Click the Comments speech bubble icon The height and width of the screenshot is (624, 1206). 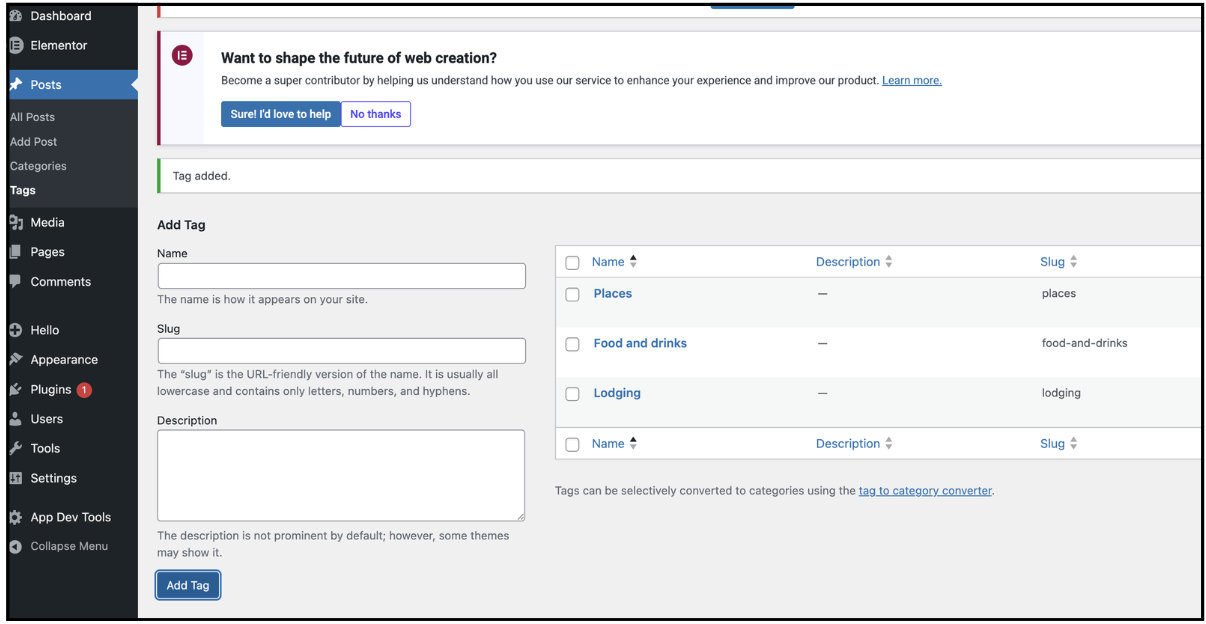pos(16,281)
